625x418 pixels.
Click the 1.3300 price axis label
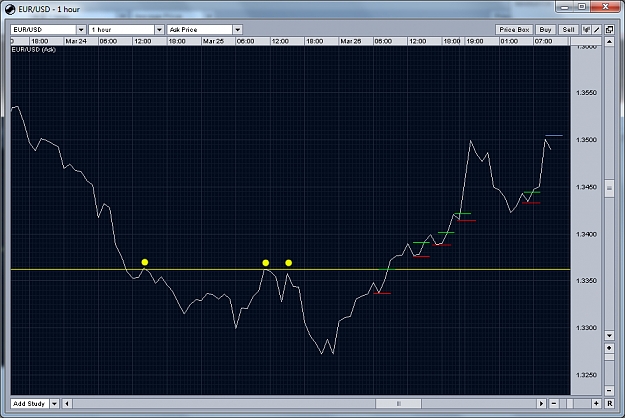pyautogui.click(x=586, y=328)
